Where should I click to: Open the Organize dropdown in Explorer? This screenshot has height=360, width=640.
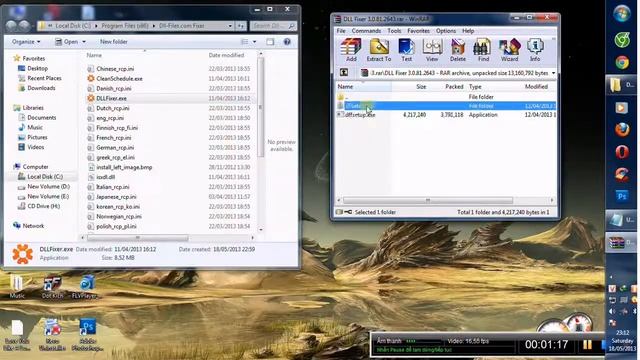[x=26, y=42]
